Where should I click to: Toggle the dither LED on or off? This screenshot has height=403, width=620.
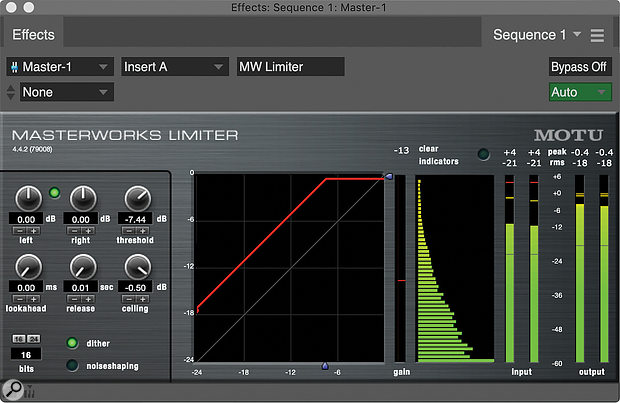(x=72, y=343)
